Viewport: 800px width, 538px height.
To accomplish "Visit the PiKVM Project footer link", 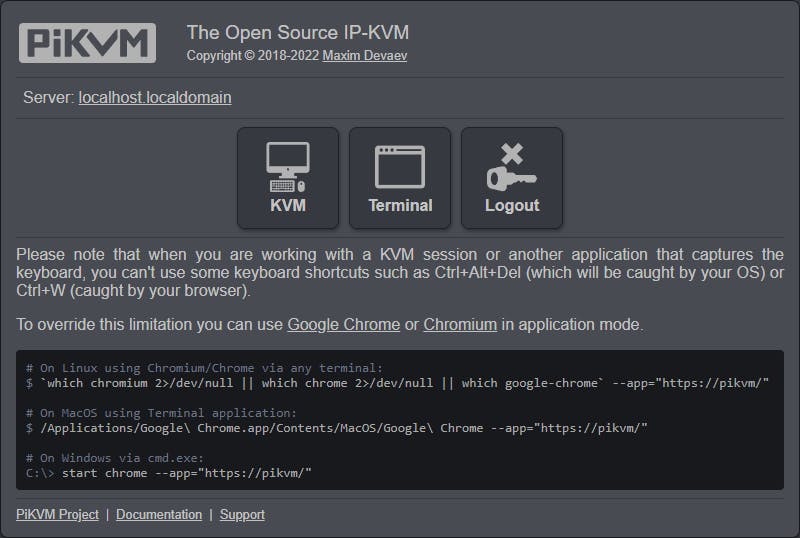I will (57, 515).
